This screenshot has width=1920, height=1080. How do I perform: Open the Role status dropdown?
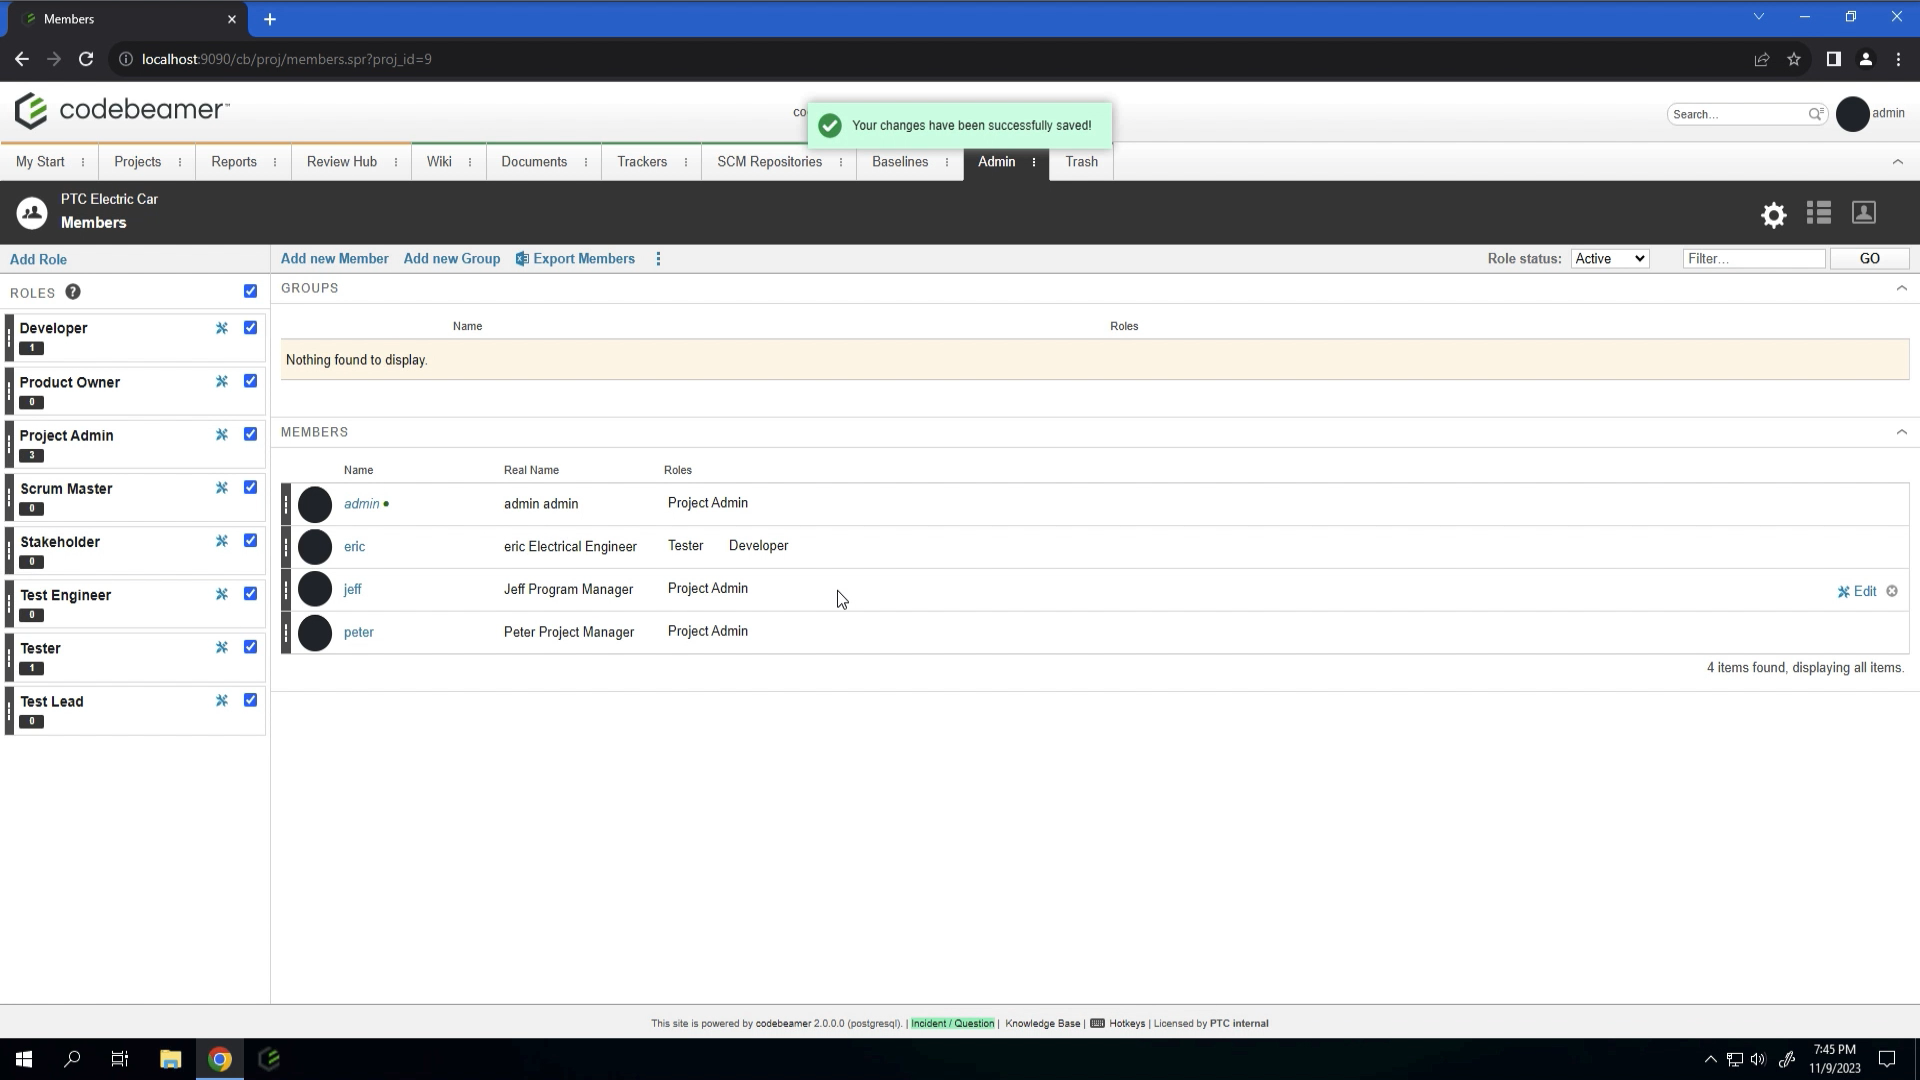click(x=1610, y=258)
